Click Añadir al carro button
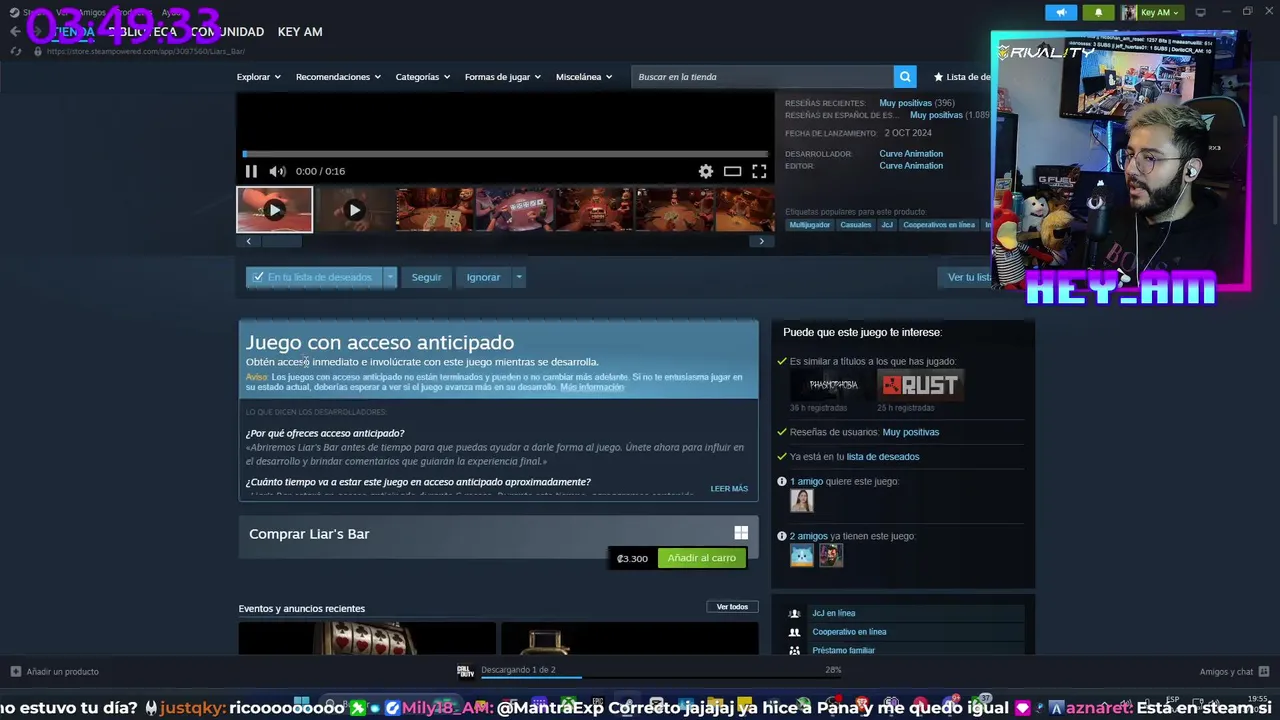The width and height of the screenshot is (1280, 720). [702, 558]
